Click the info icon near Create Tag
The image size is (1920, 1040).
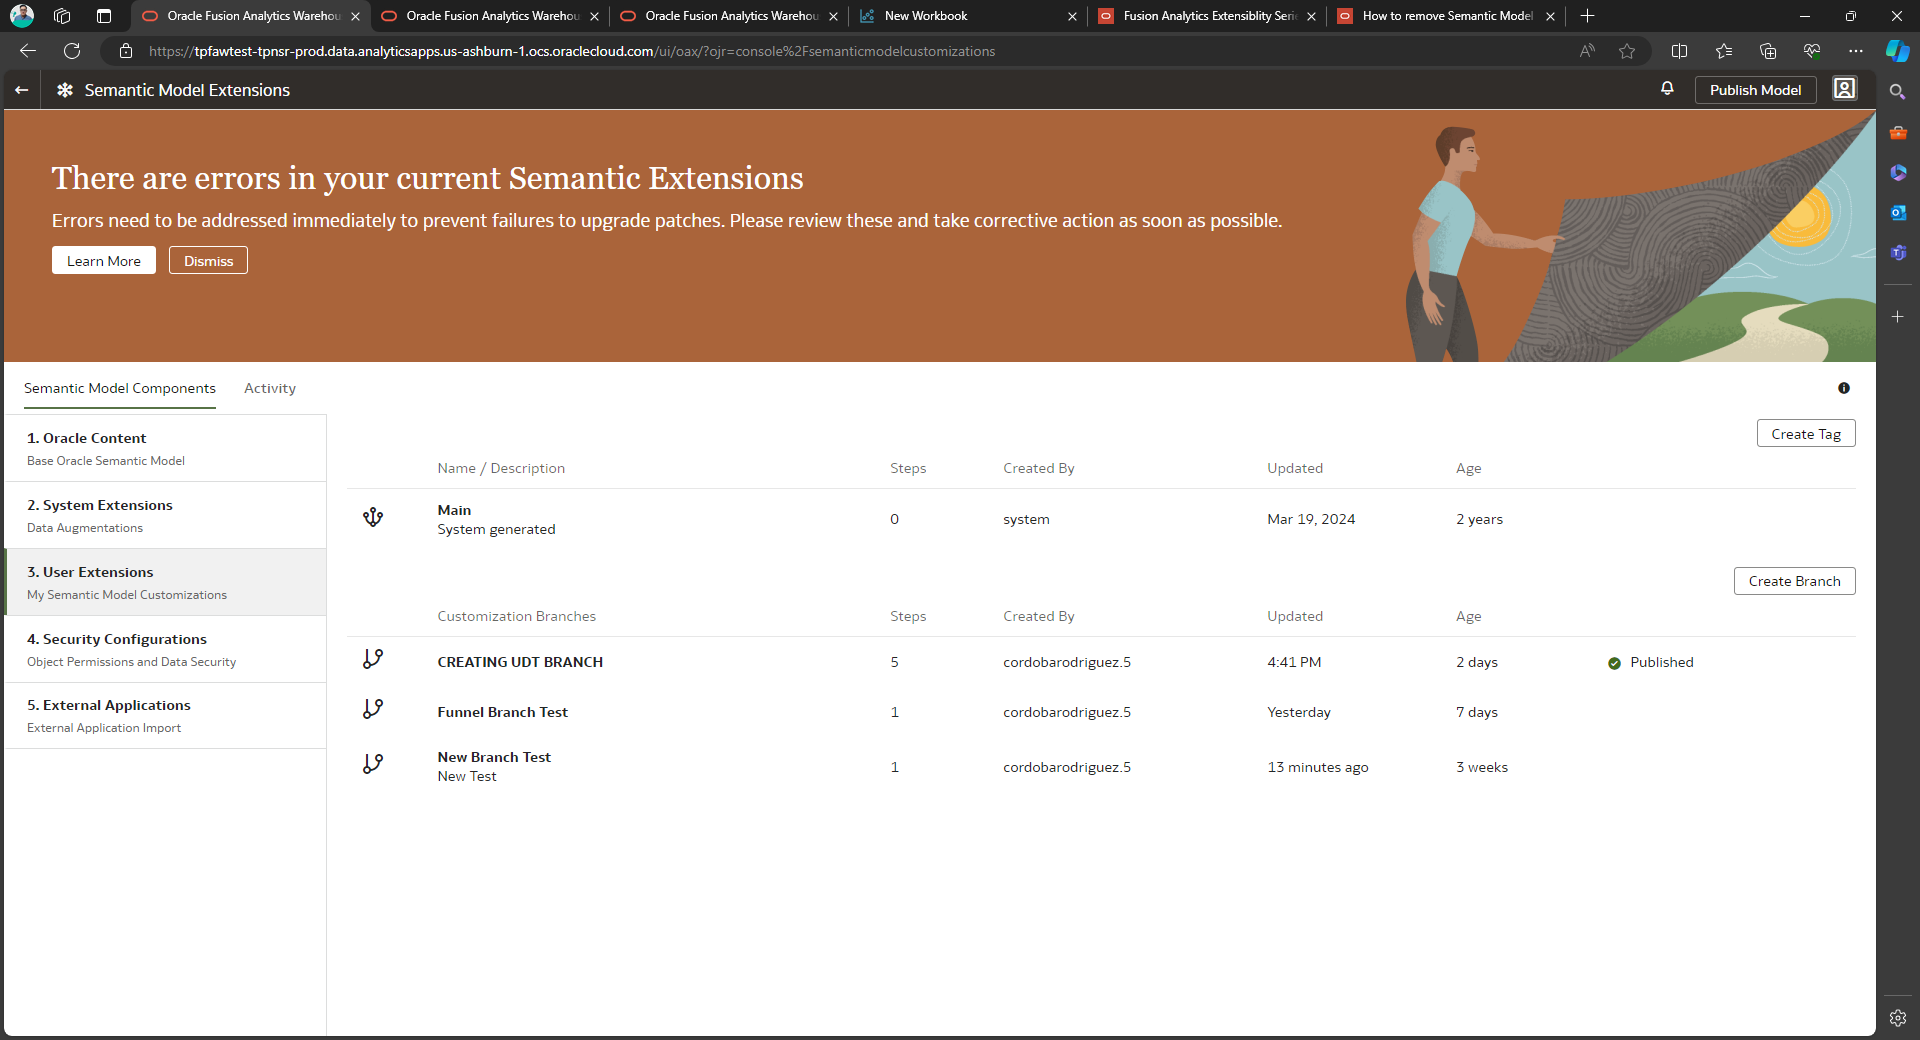(1844, 388)
